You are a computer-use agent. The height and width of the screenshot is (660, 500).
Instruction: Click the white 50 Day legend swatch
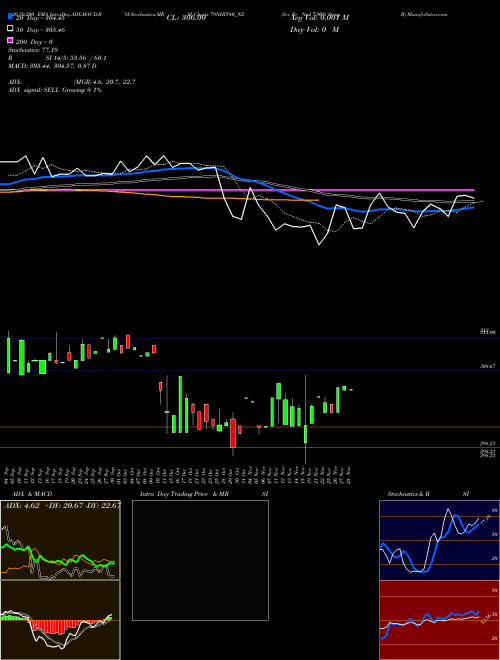(x=10, y=29)
